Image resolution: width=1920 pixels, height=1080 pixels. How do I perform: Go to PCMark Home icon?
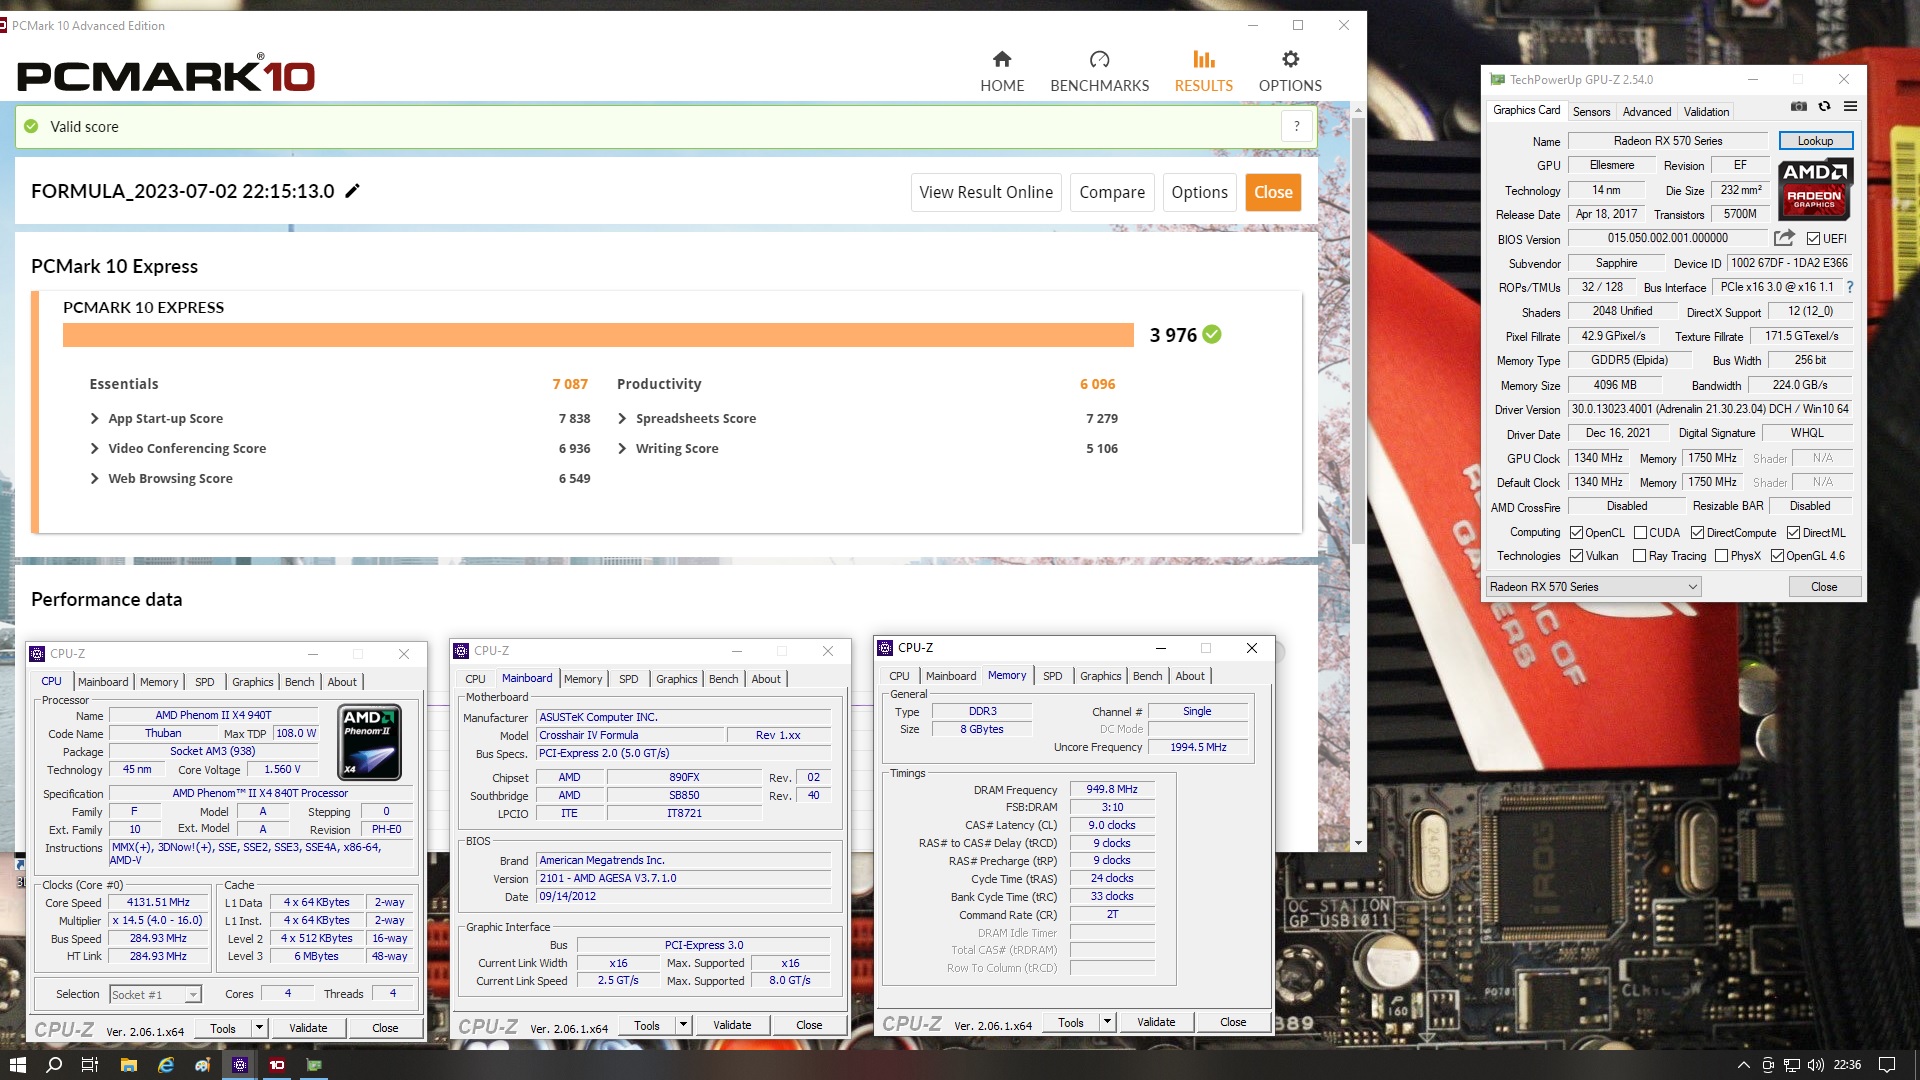click(x=1002, y=59)
